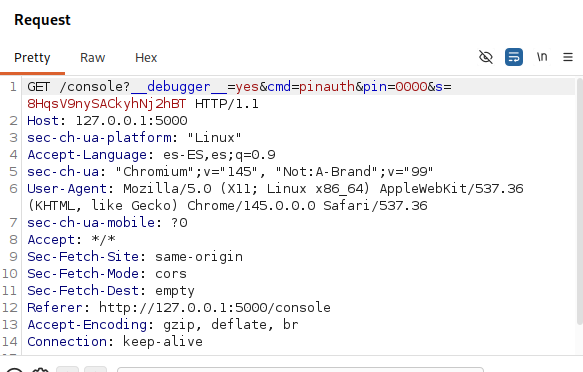Screen dimensions: 583x372
Task: Click the pinauth cmd value
Action: (327, 87)
